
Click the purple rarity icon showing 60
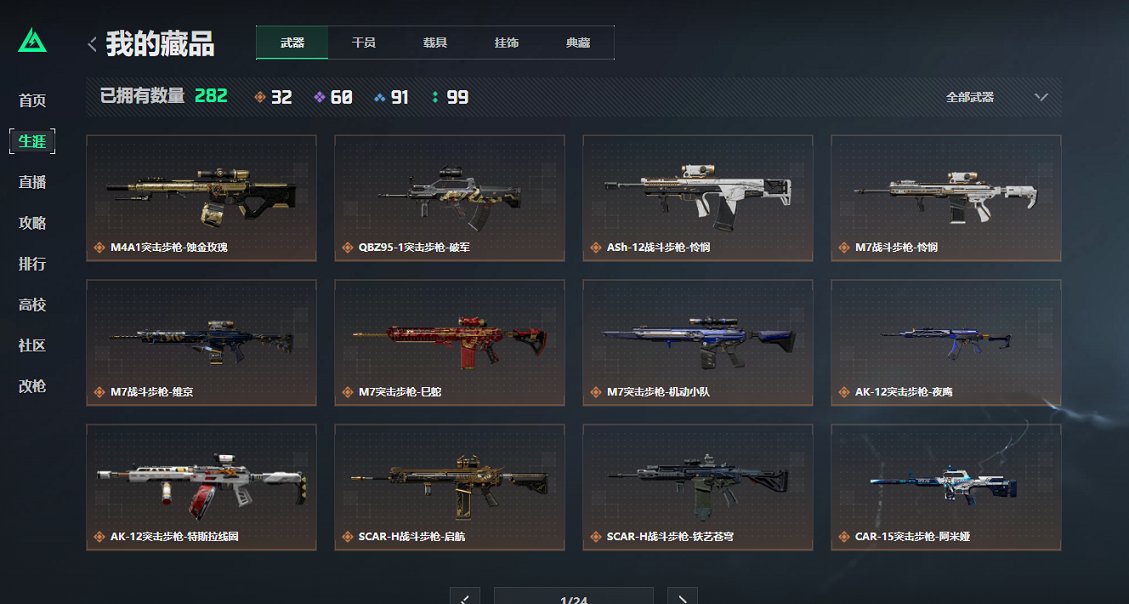point(320,97)
